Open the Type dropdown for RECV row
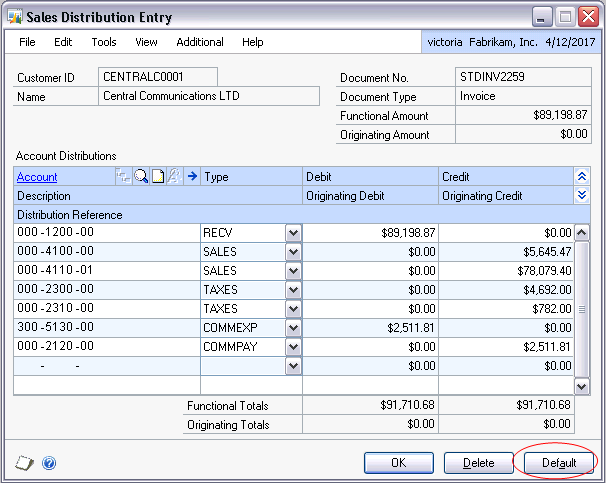606x483 pixels. click(x=292, y=233)
